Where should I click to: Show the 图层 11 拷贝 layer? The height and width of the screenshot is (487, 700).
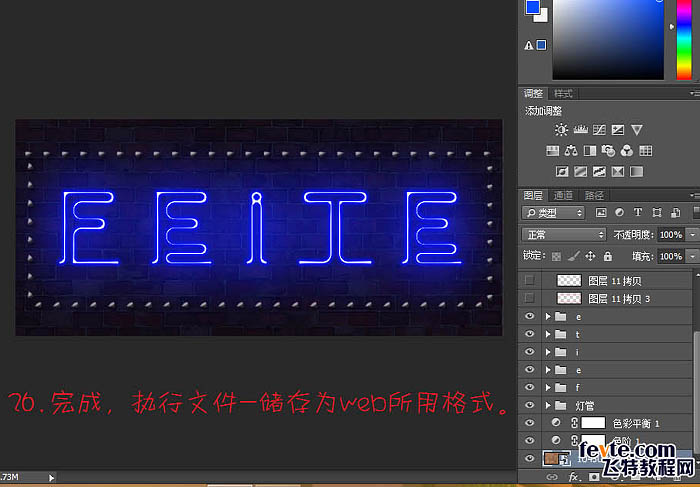pos(530,282)
